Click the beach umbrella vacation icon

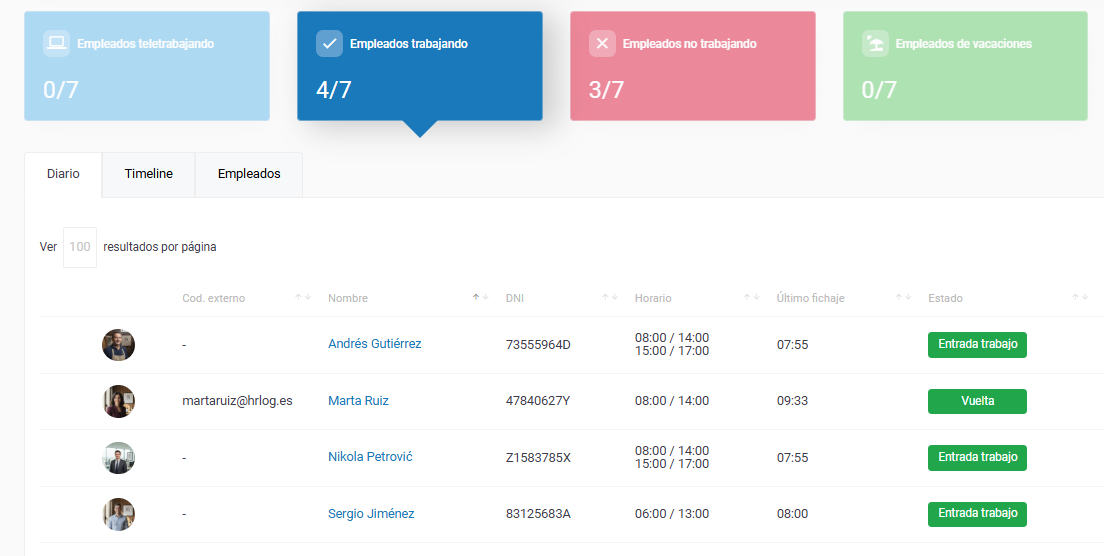875,43
